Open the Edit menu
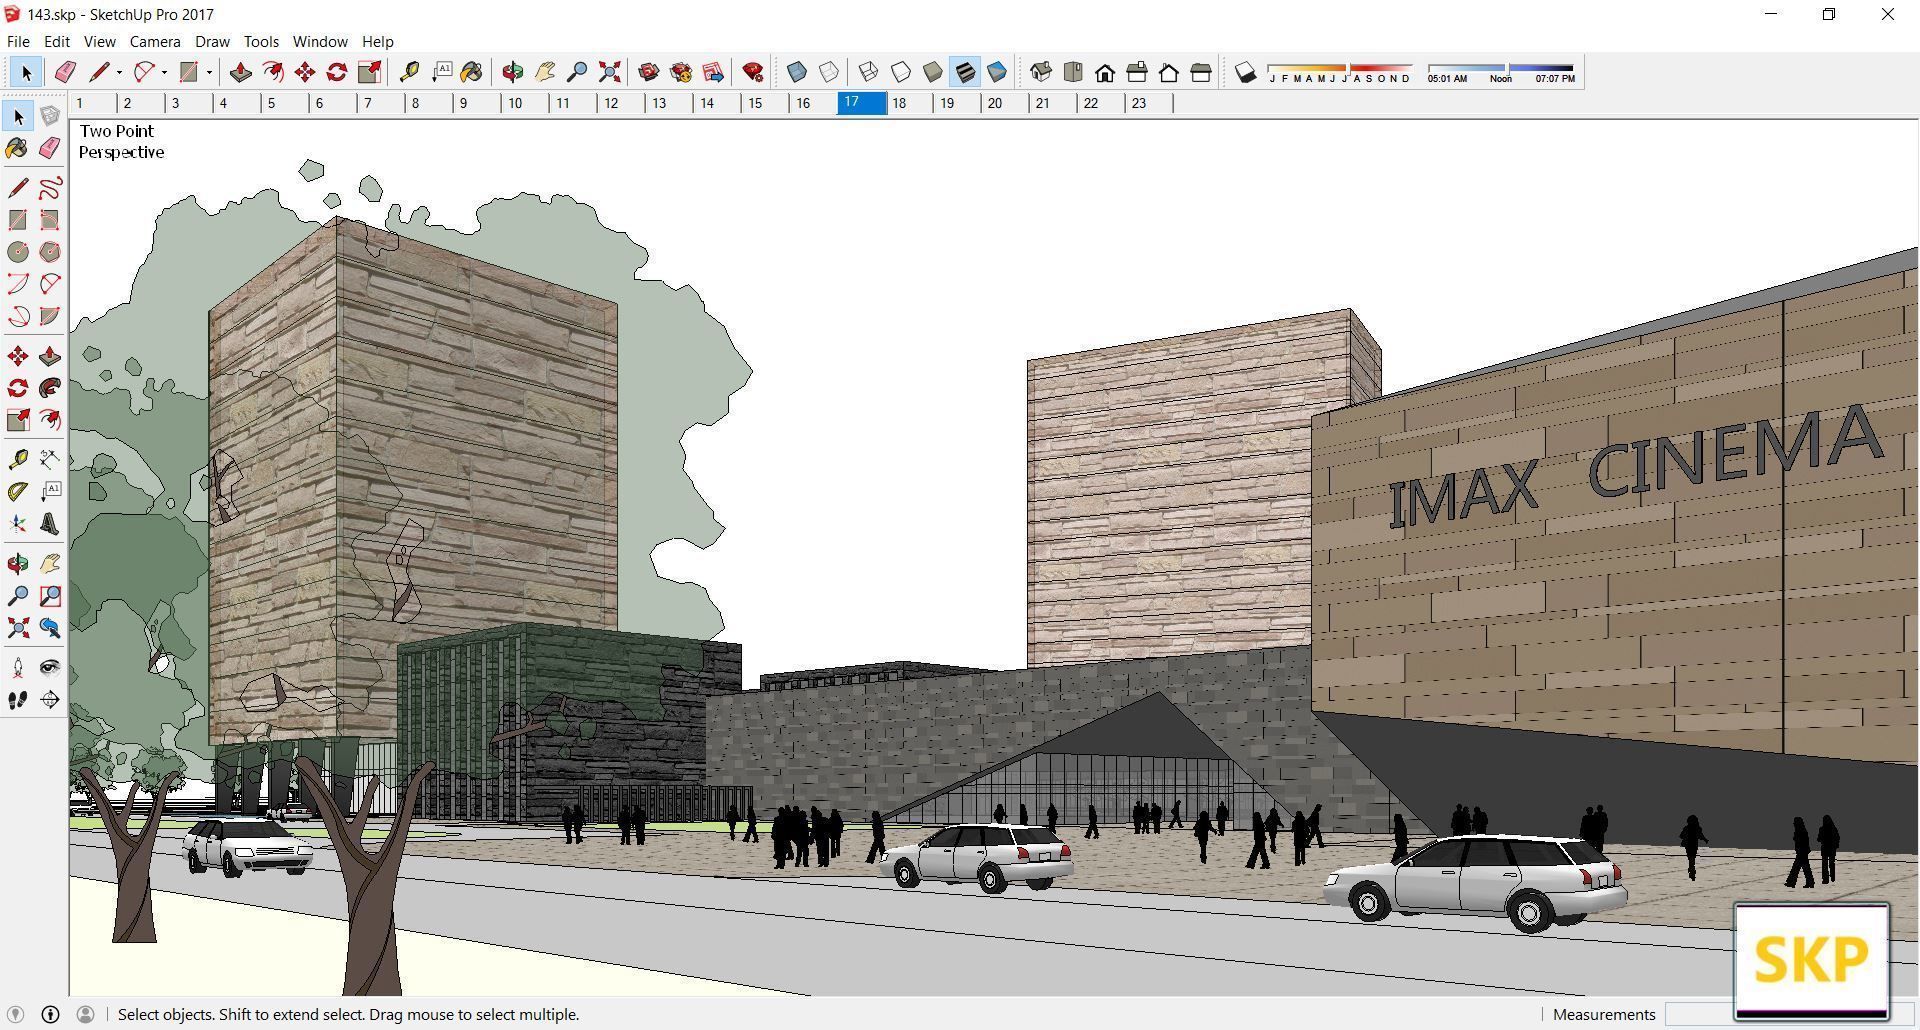The width and height of the screenshot is (1920, 1030). (57, 42)
